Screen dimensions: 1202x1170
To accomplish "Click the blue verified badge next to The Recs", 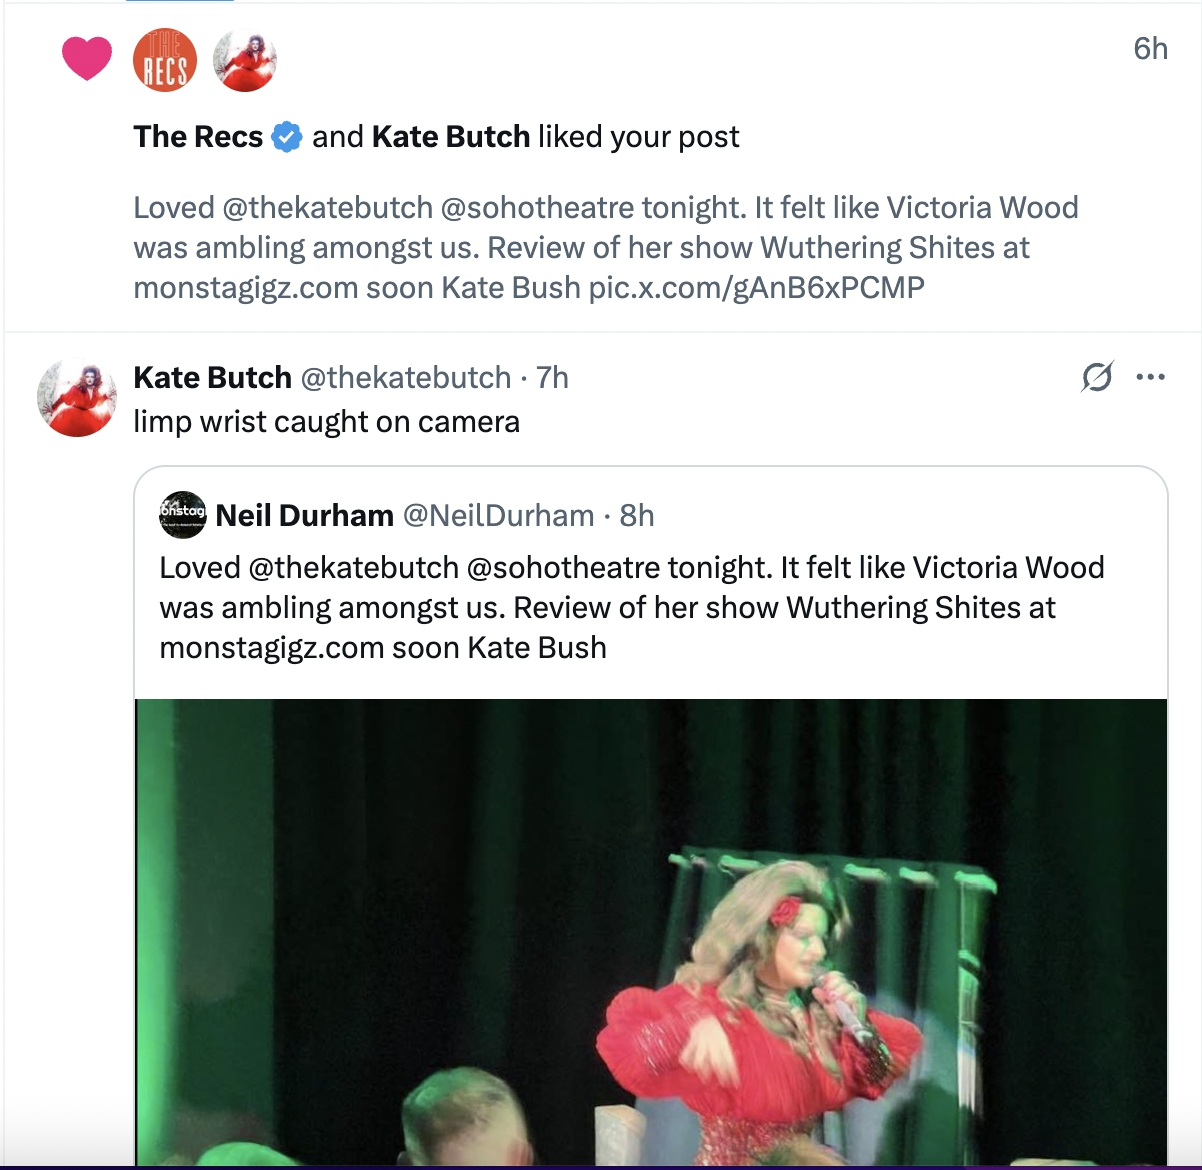I will point(287,136).
